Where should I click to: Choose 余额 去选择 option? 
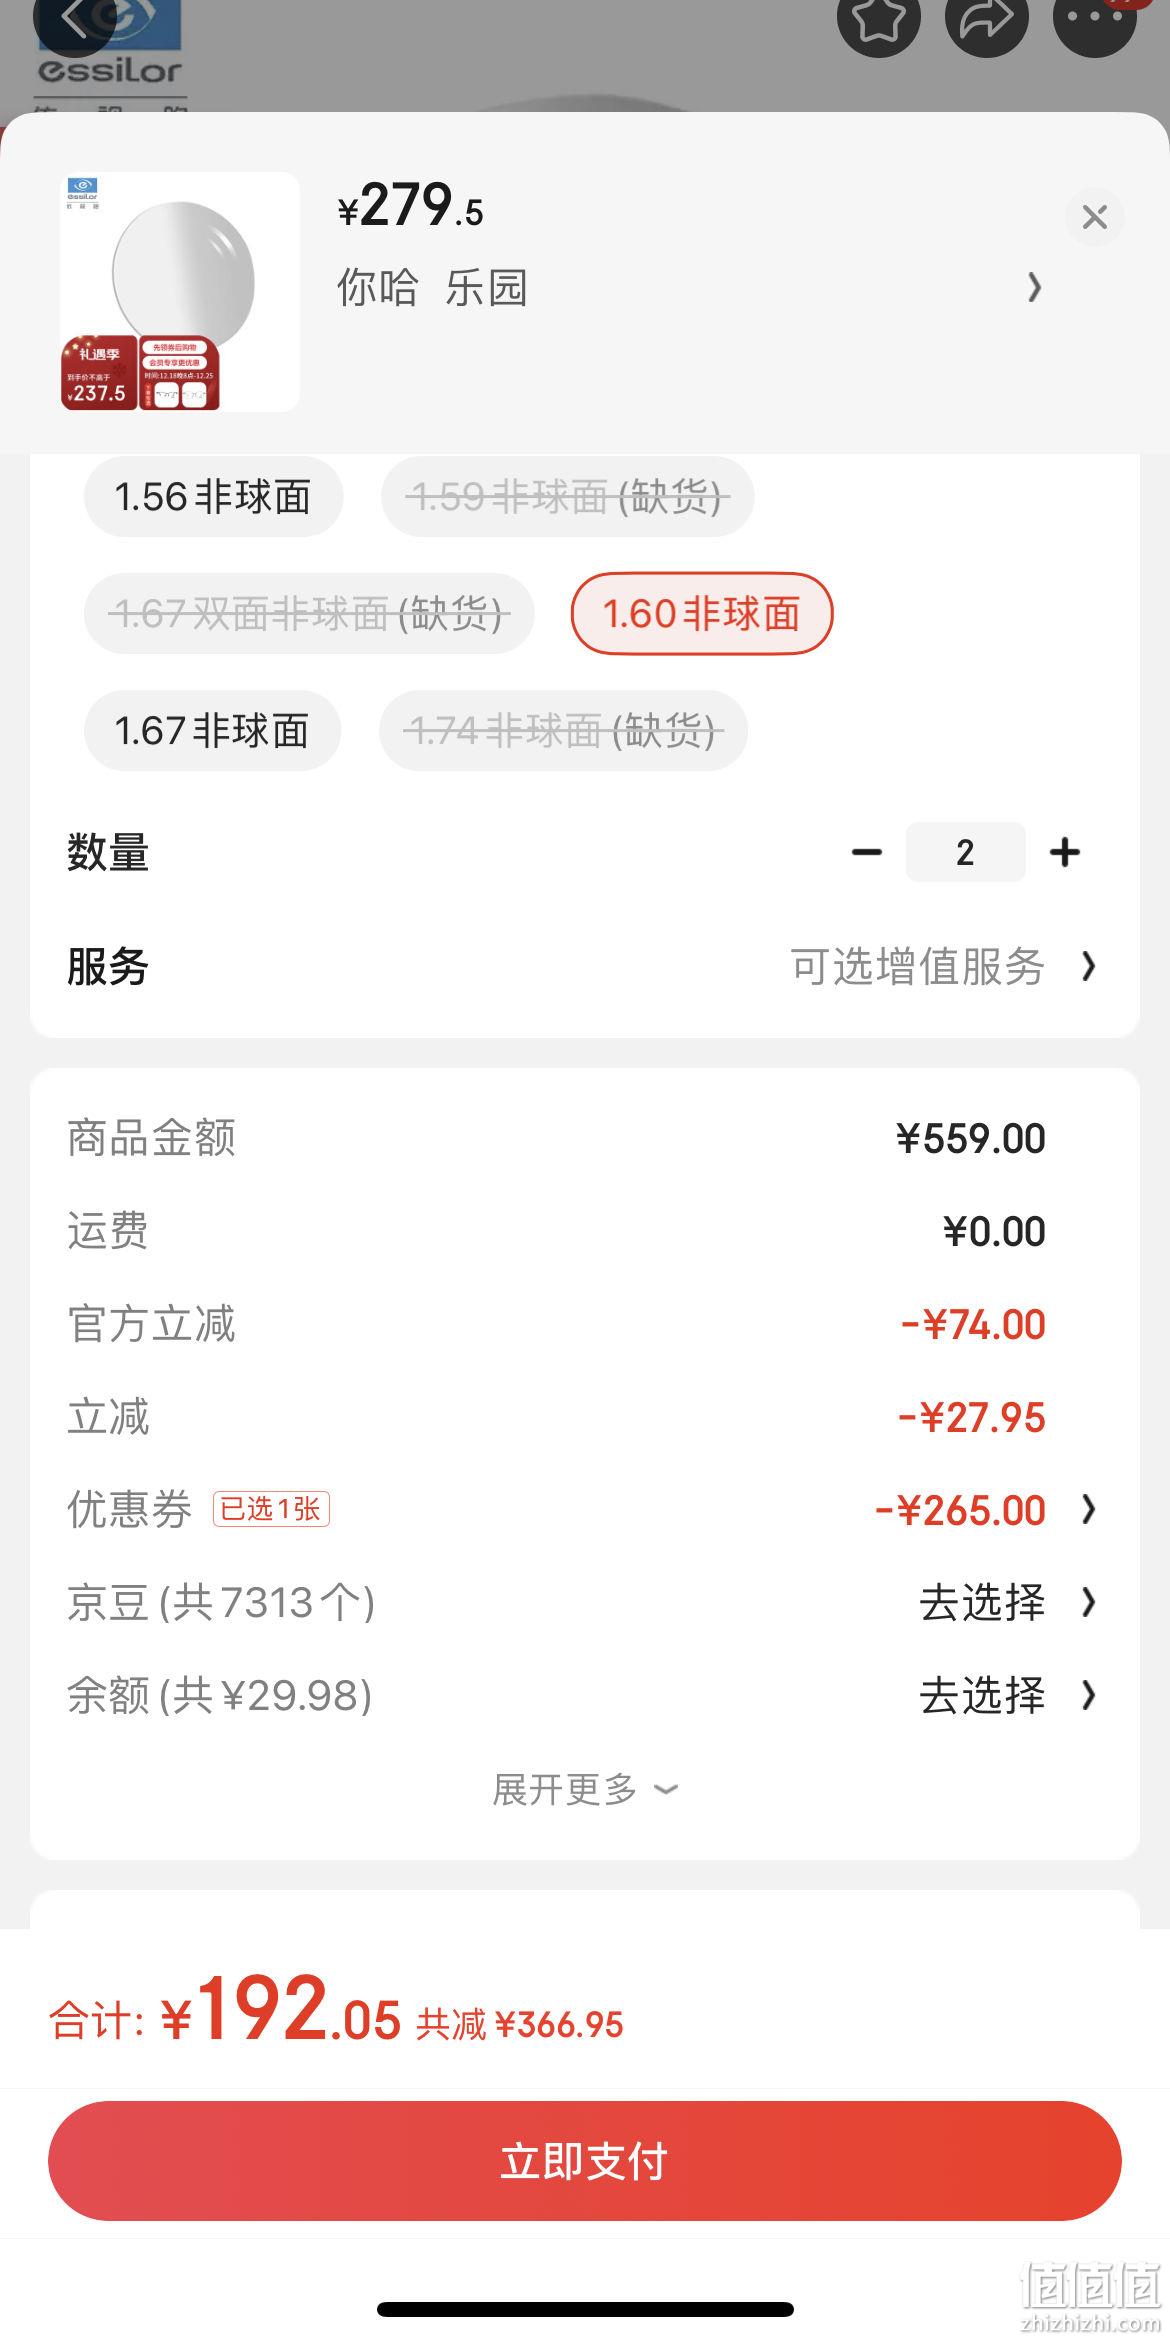point(1008,1696)
